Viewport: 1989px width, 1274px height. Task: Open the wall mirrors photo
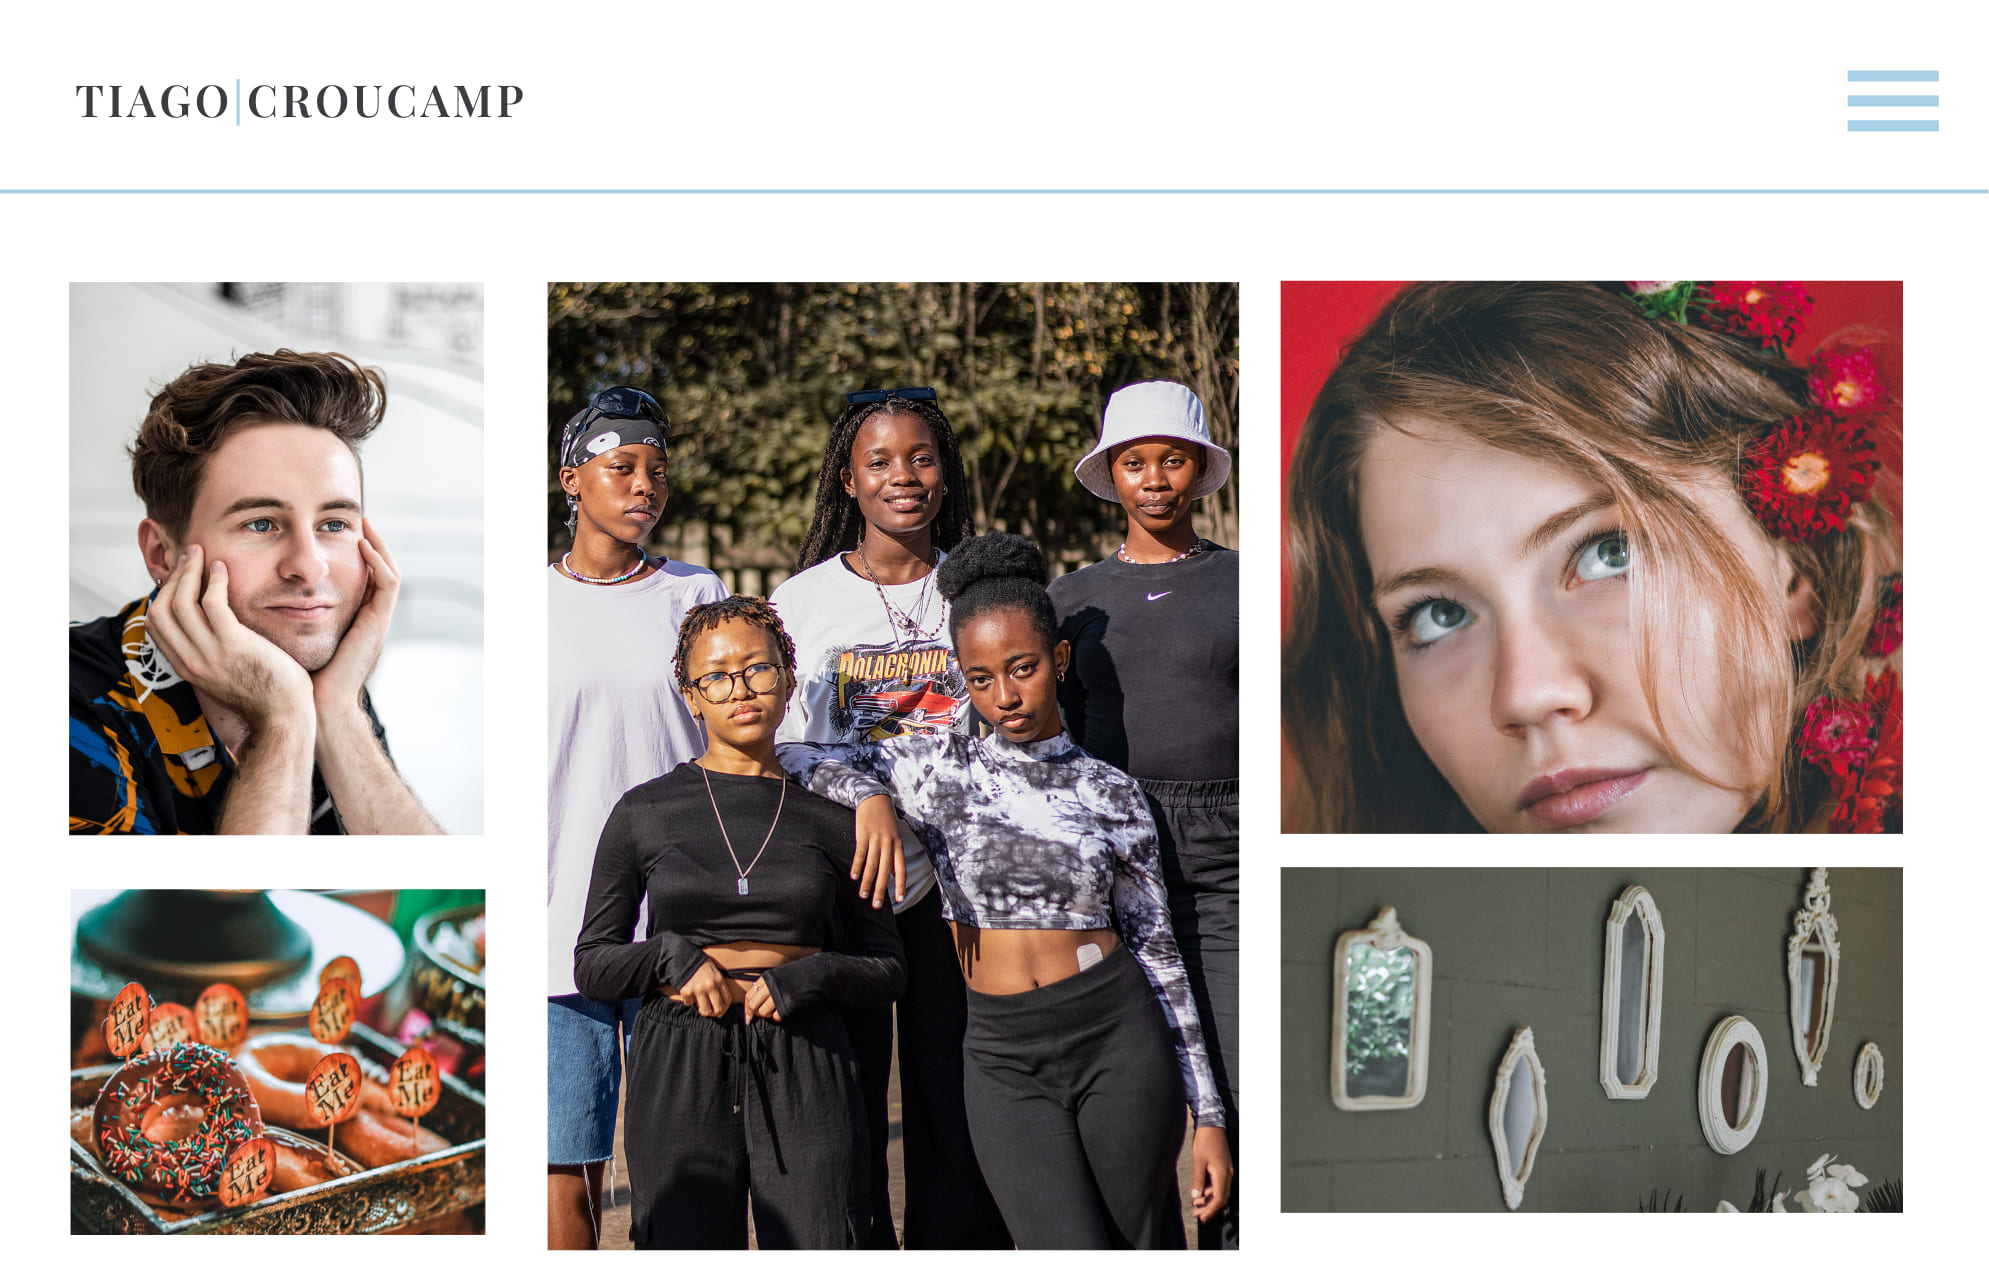pos(1591,1040)
